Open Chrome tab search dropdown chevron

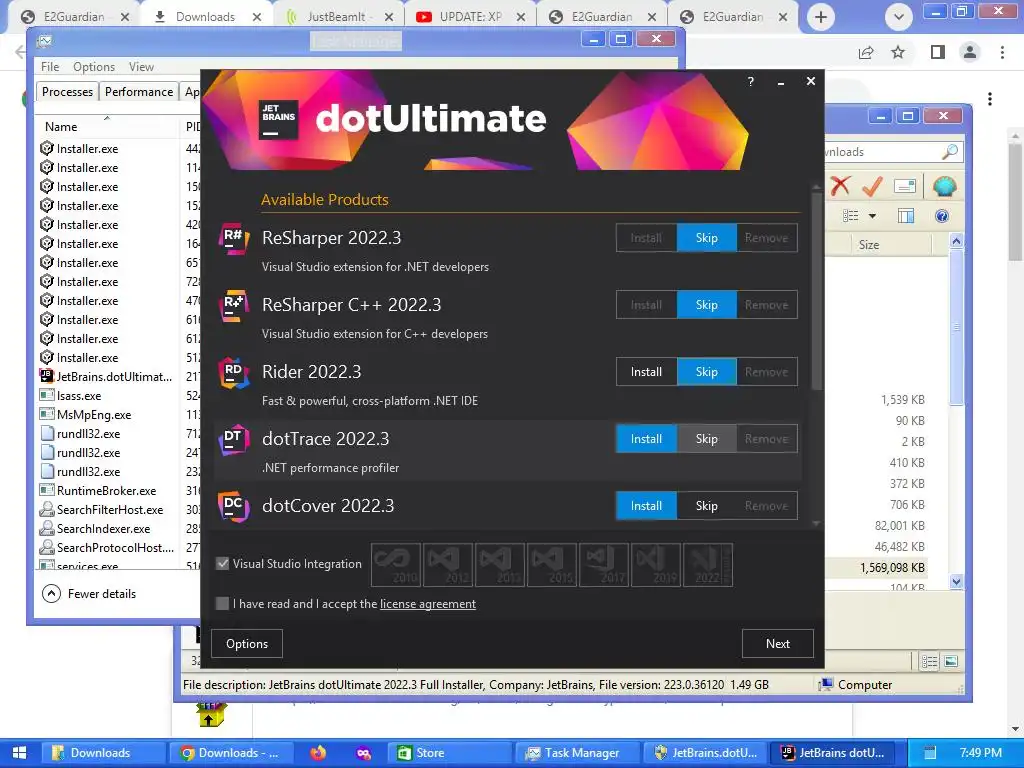pyautogui.click(x=899, y=17)
